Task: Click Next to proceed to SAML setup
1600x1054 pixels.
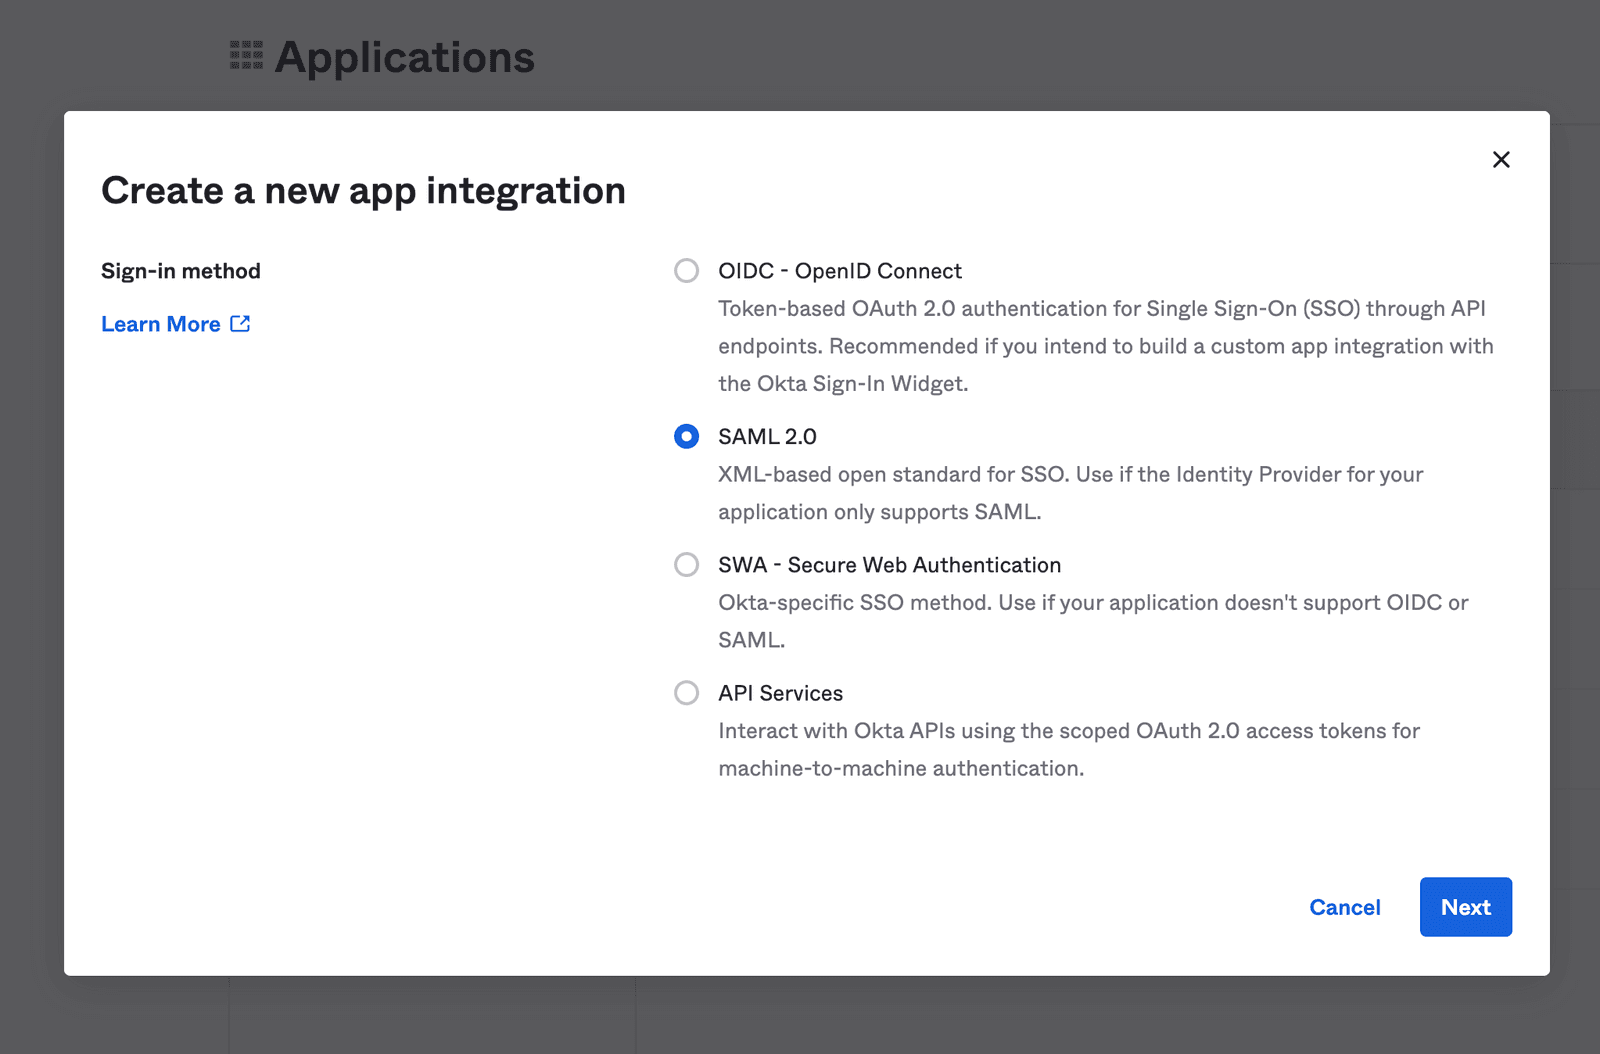Action: click(x=1465, y=907)
